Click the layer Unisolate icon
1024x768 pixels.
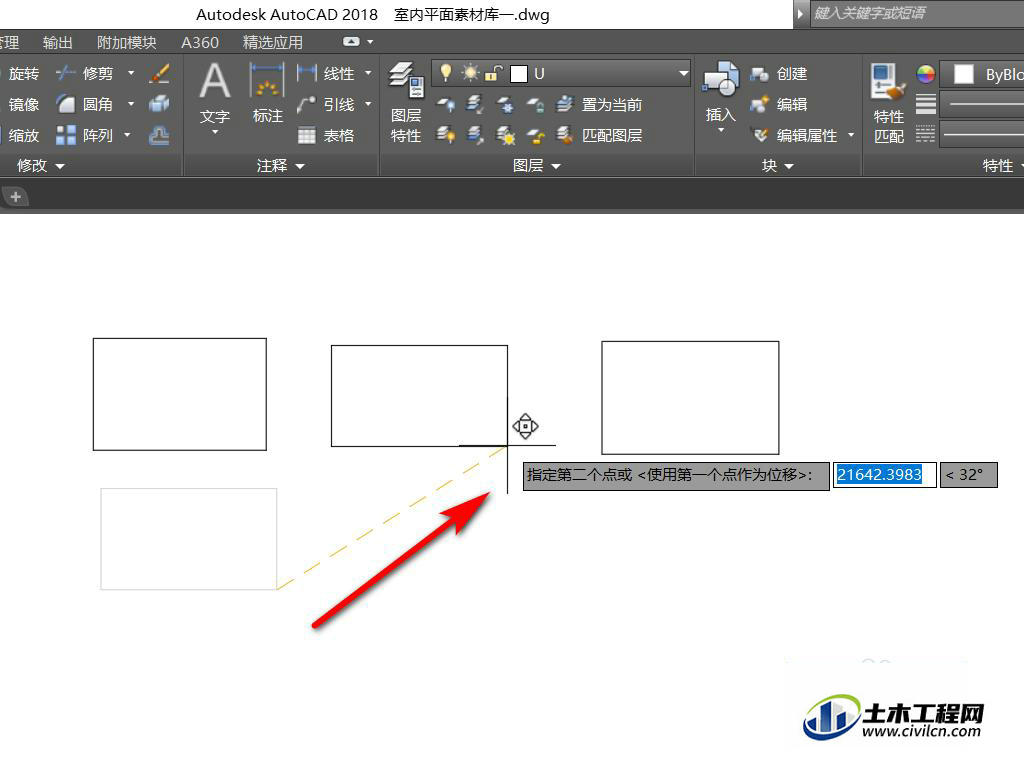475,135
